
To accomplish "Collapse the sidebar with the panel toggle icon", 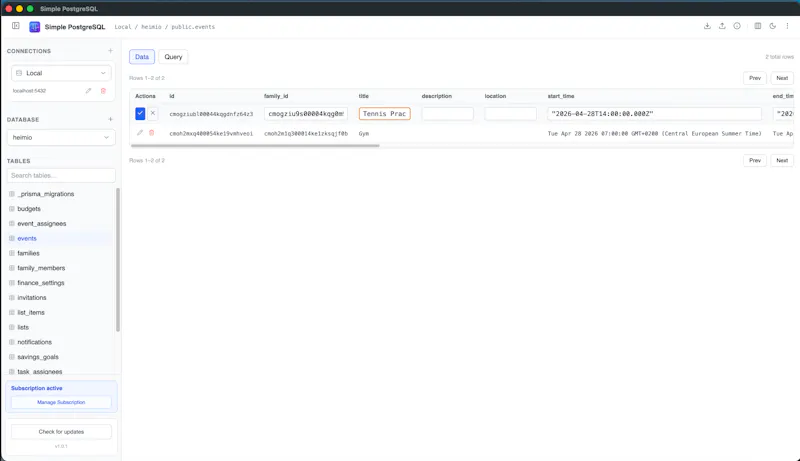I will pos(16,25).
